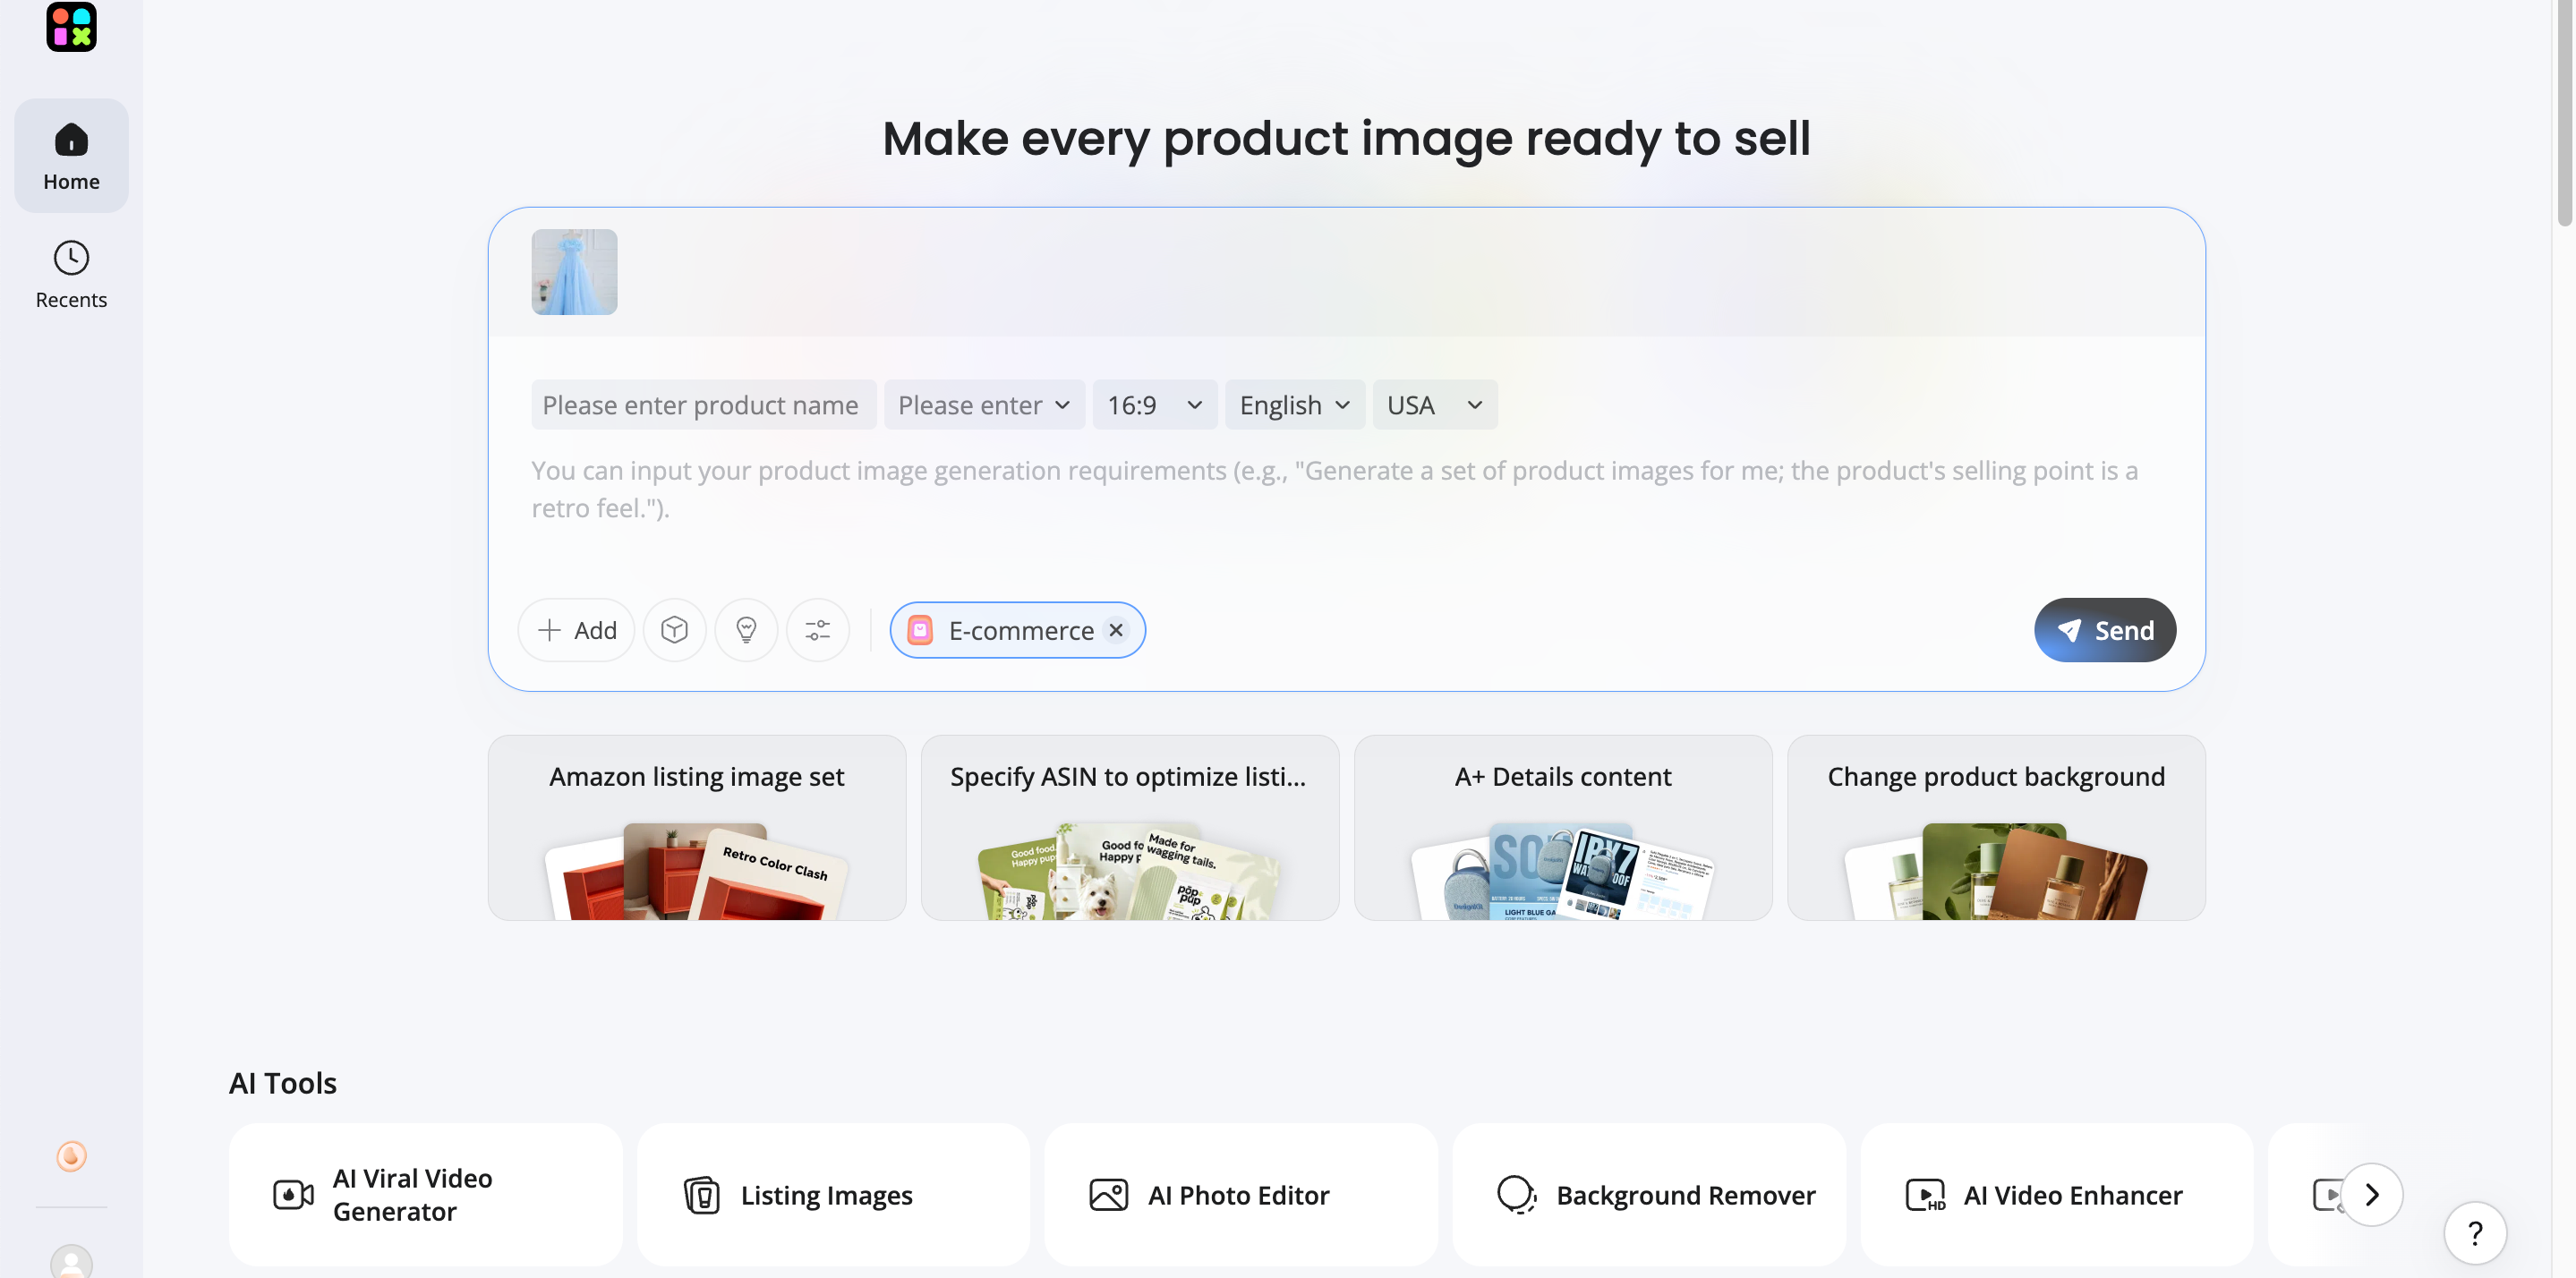This screenshot has width=2576, height=1278.
Task: Click the lightbulb inspiration icon
Action: pyautogui.click(x=746, y=630)
